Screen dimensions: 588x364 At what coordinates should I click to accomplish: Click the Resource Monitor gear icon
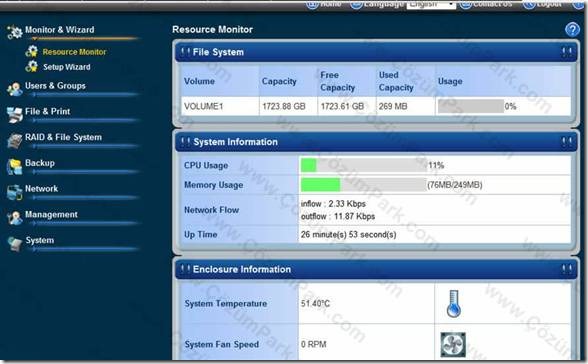coord(32,51)
